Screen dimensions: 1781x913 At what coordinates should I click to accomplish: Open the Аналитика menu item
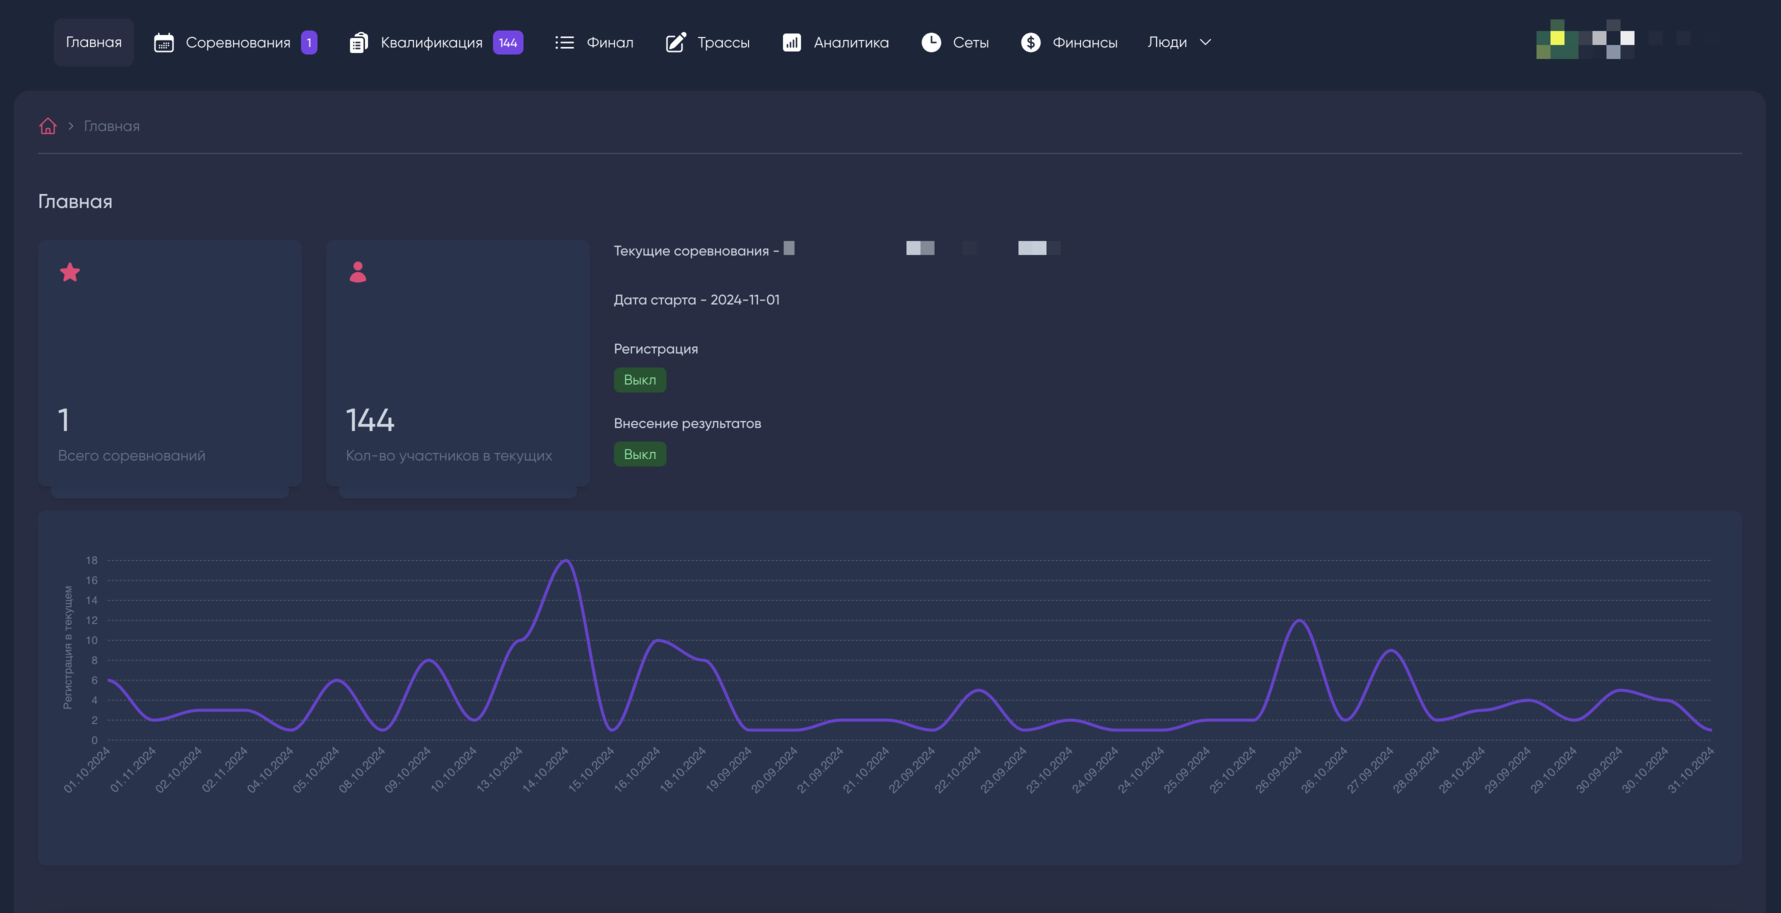click(x=850, y=42)
